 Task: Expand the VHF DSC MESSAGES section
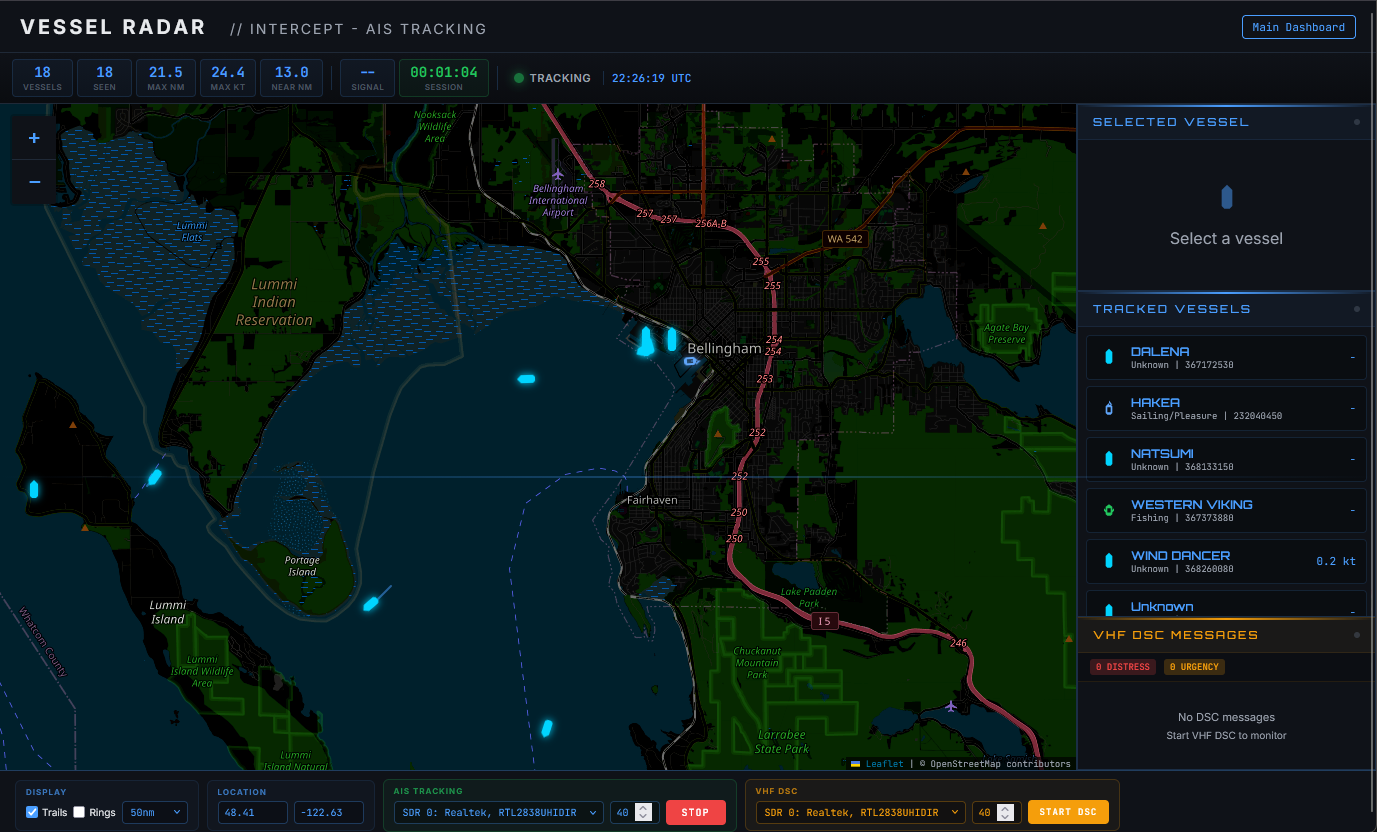[x=1175, y=635]
